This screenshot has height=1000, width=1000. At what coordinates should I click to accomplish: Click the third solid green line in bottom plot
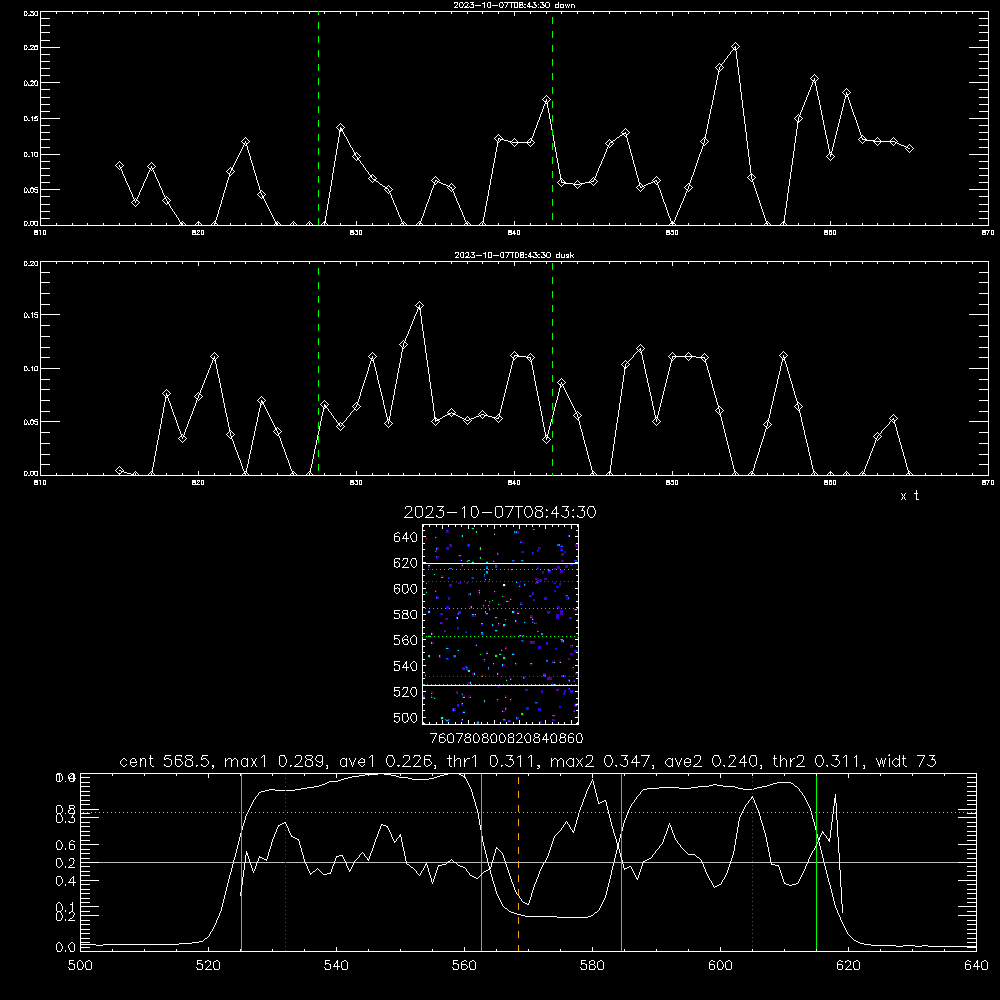pos(621,862)
